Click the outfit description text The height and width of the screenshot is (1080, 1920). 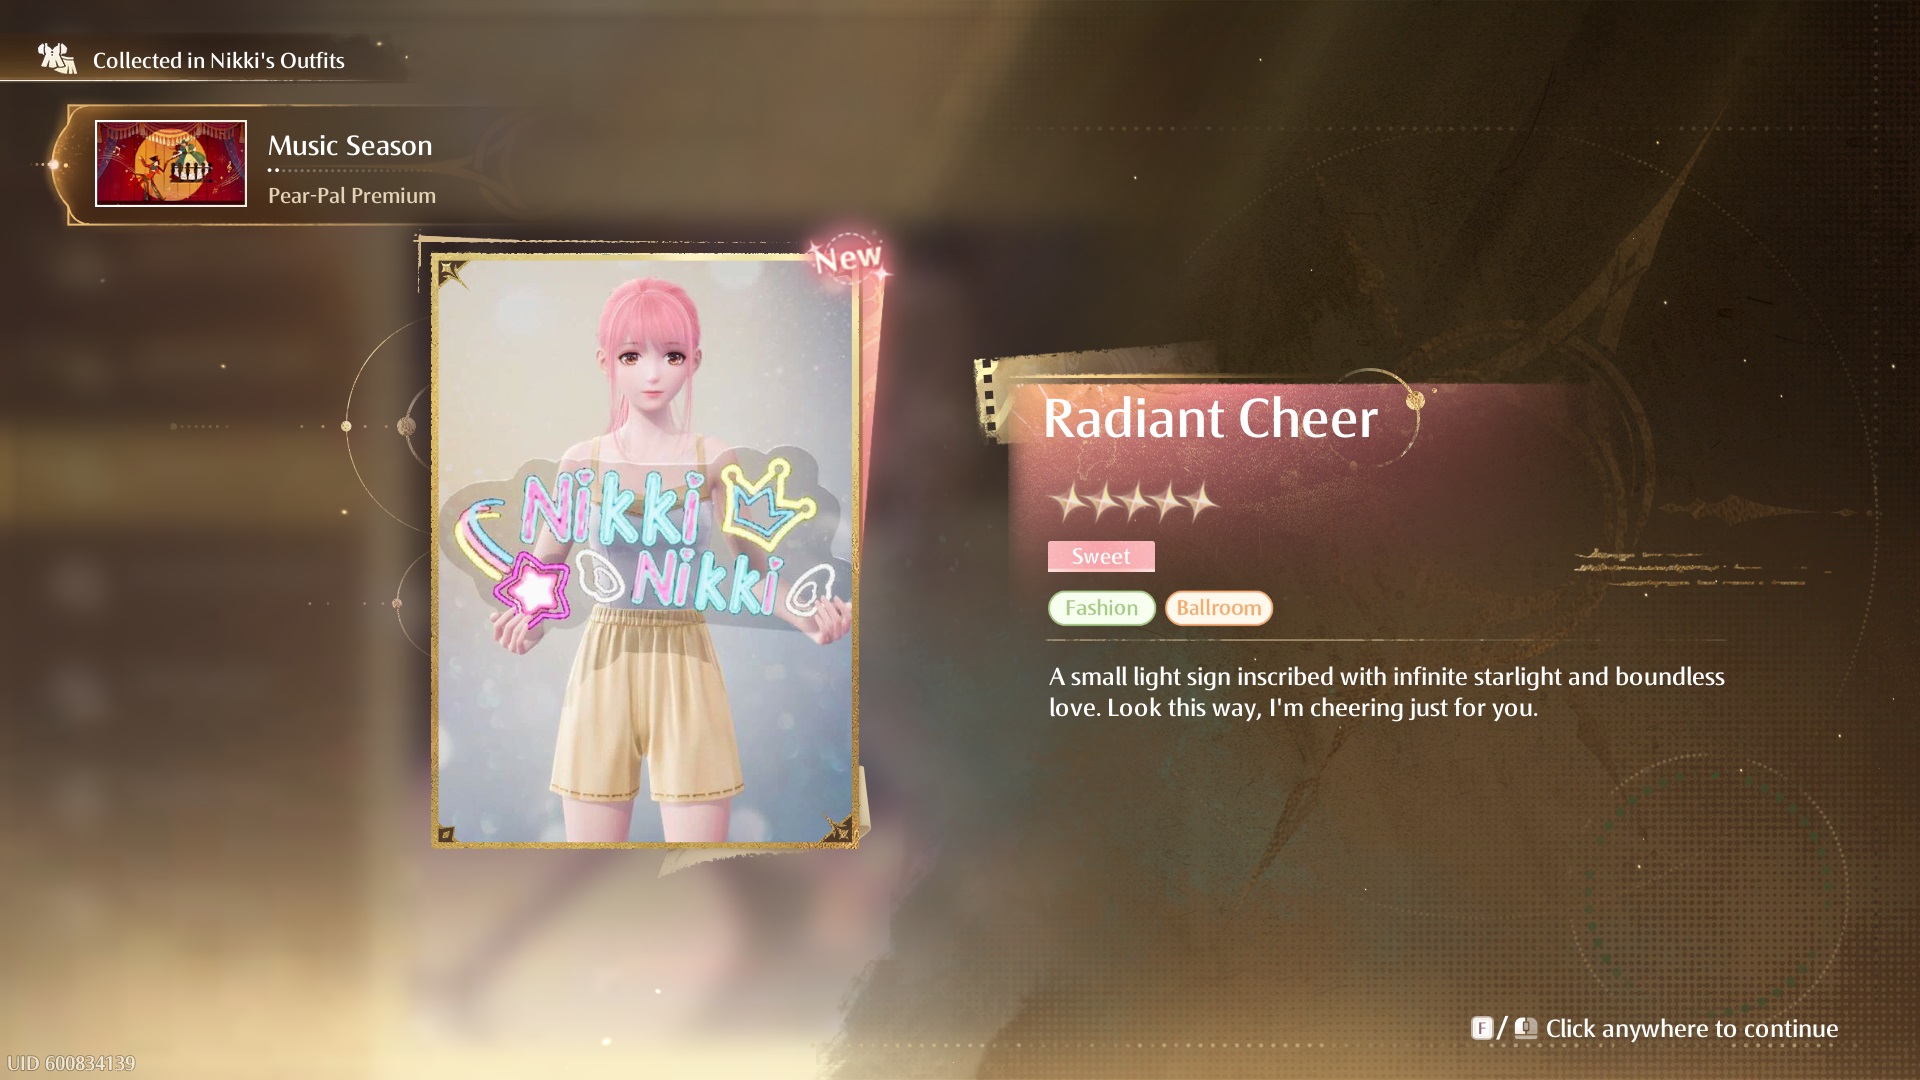pos(1387,692)
